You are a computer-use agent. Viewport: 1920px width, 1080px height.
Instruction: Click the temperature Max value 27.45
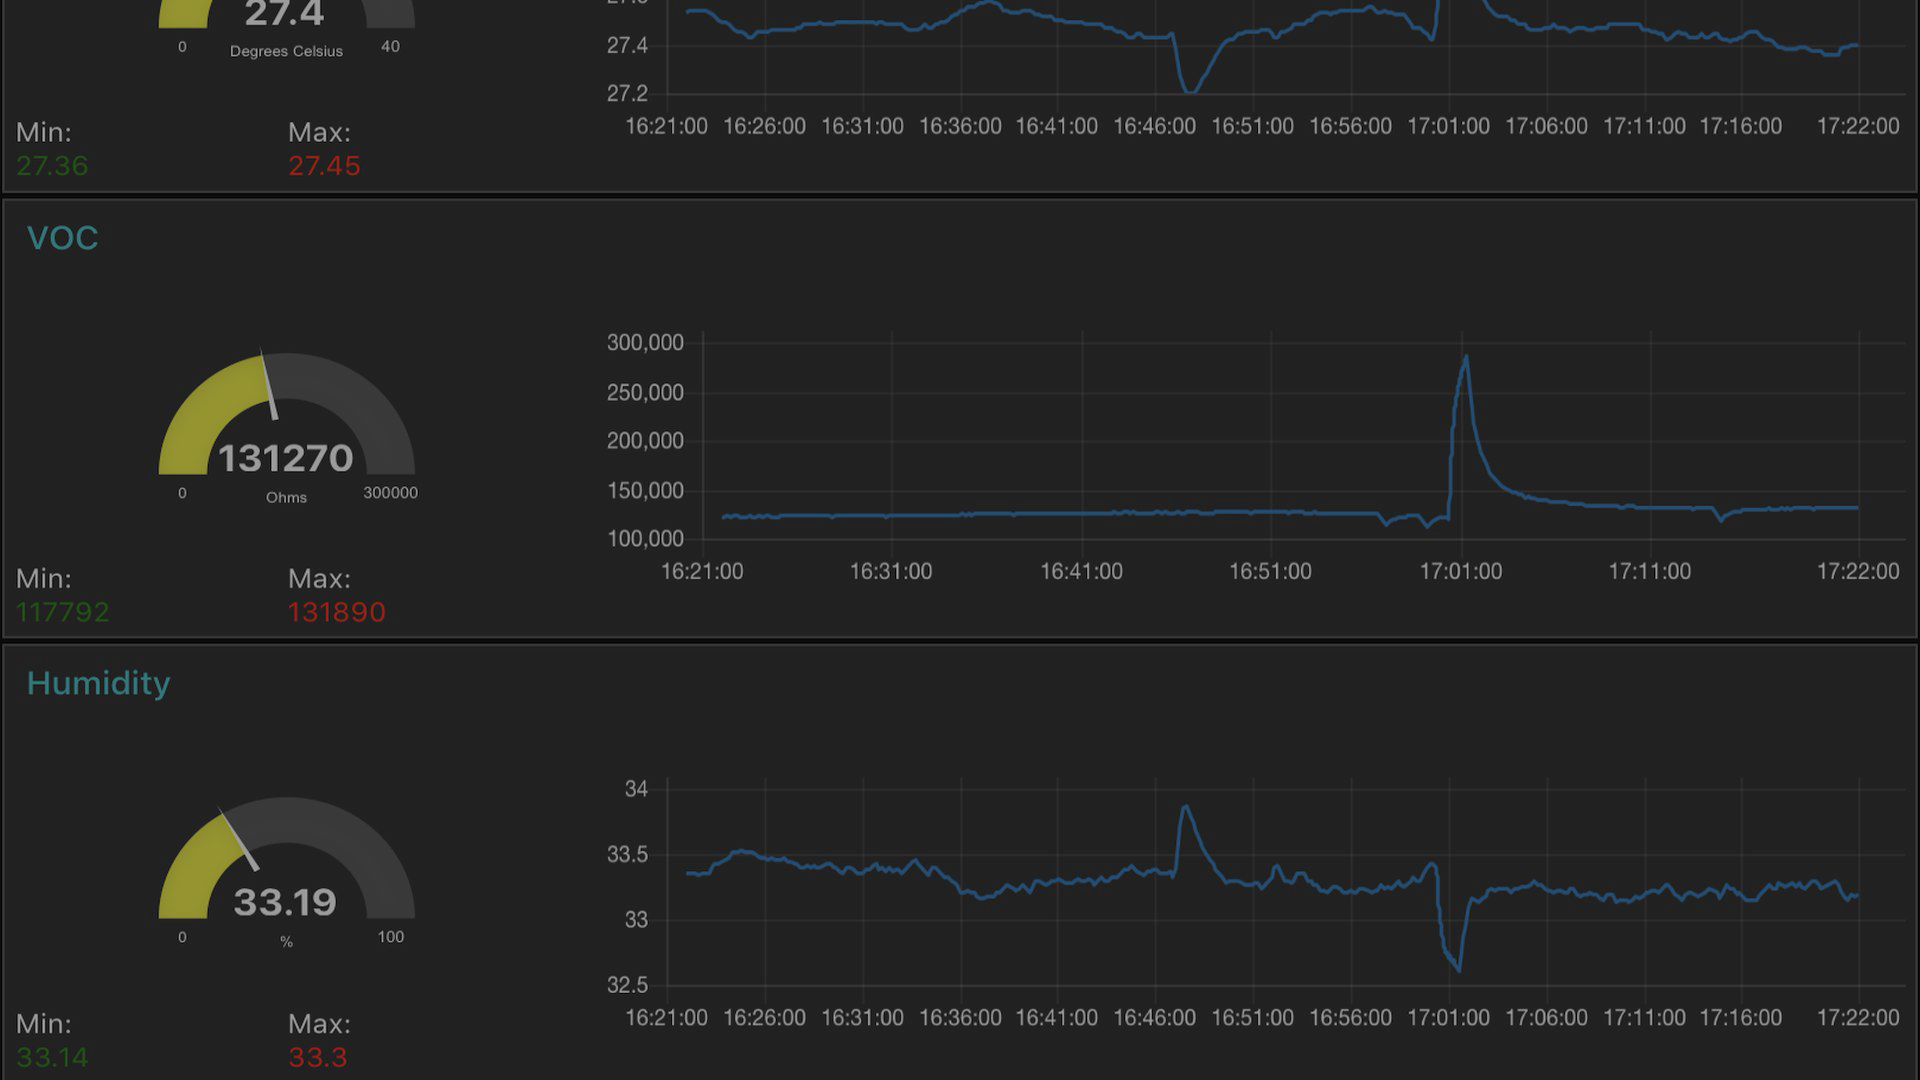click(x=324, y=166)
